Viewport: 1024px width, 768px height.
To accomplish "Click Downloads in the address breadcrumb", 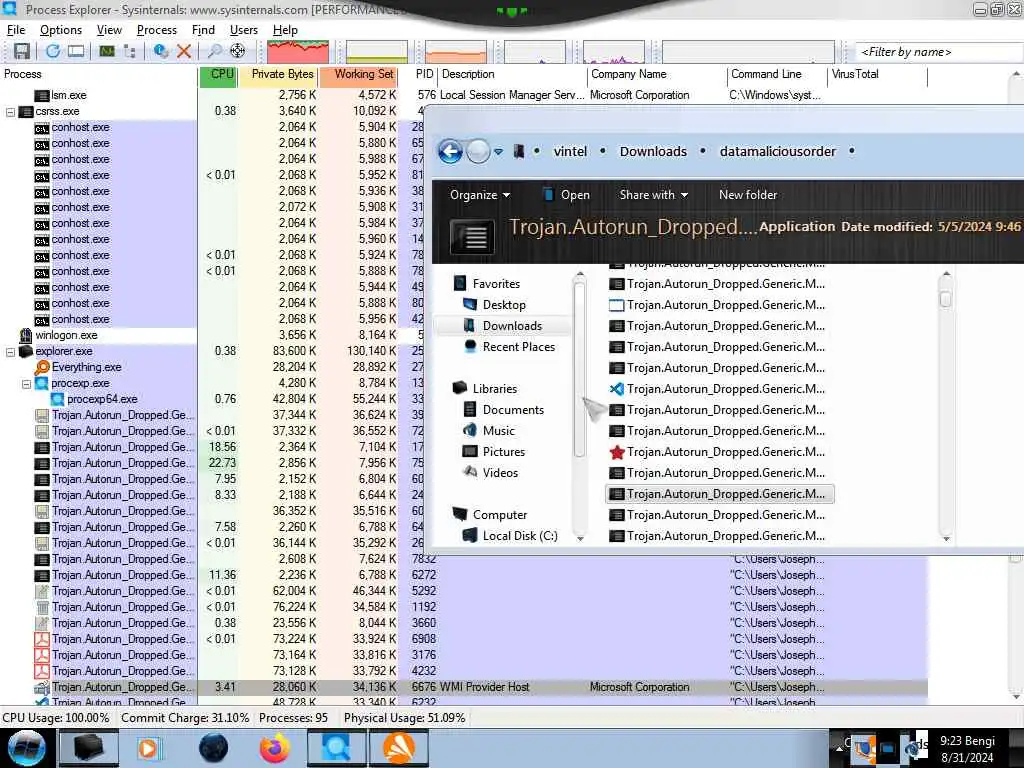I will [653, 152].
